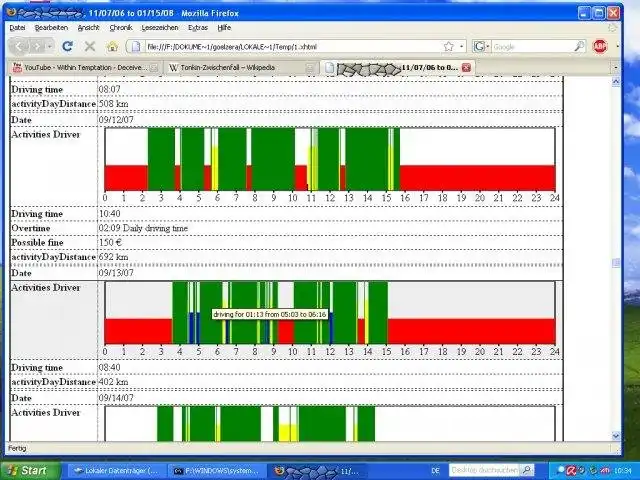Viewport: 640px width, 480px height.
Task: Open the Bearbeiten menu
Action: pyautogui.click(x=51, y=28)
